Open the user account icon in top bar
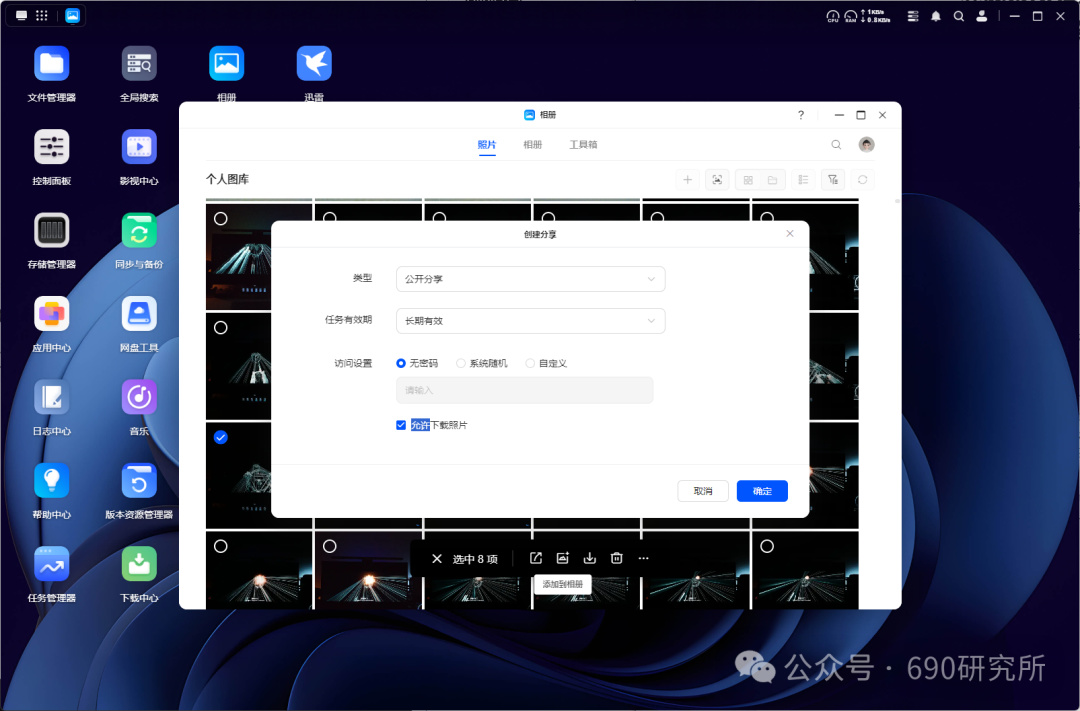Image resolution: width=1080 pixels, height=711 pixels. point(982,16)
